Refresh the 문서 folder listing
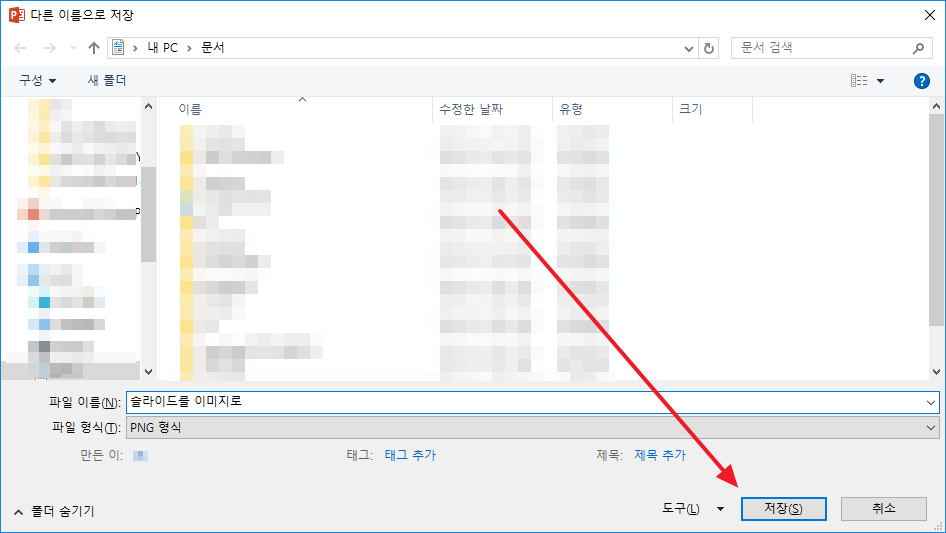Viewport: 946px width, 533px height. pyautogui.click(x=709, y=48)
